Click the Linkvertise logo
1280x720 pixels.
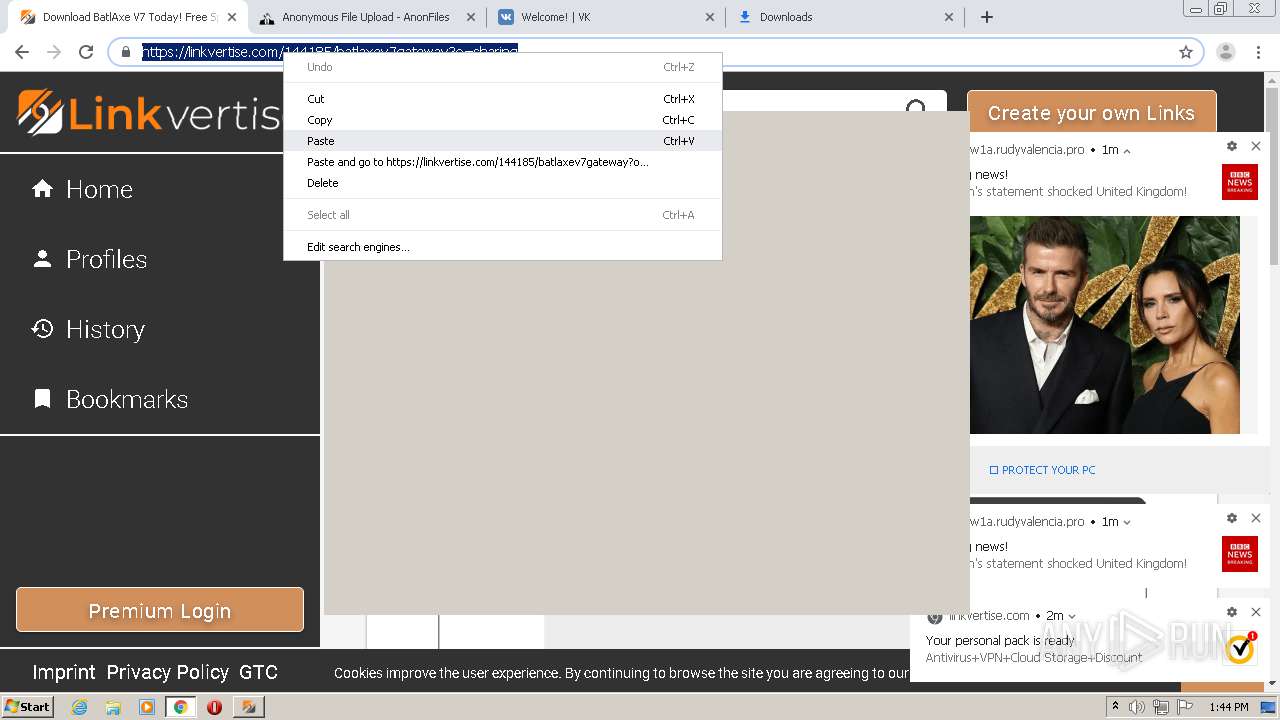coord(150,112)
